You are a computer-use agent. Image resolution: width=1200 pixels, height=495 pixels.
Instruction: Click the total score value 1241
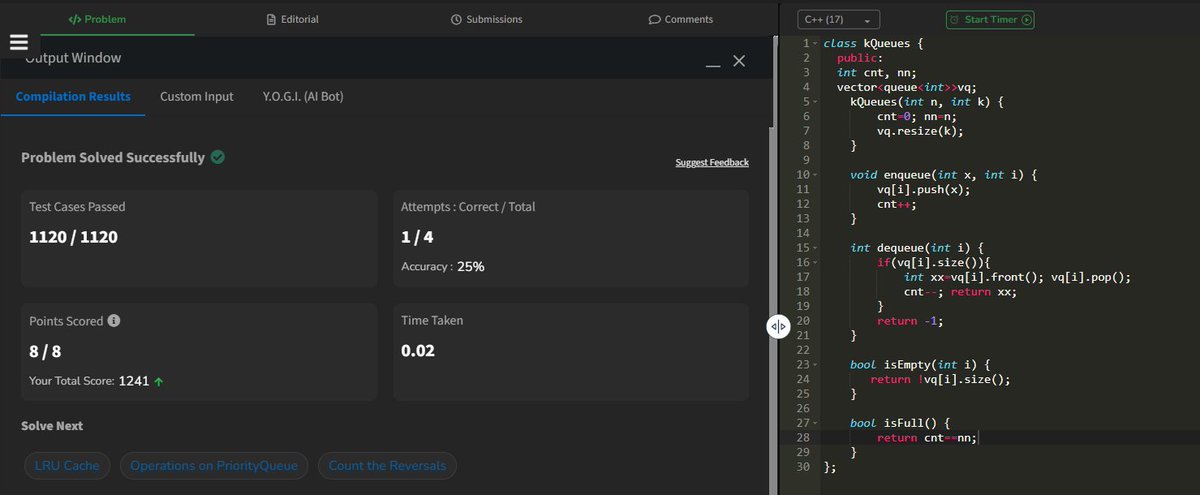(x=134, y=381)
